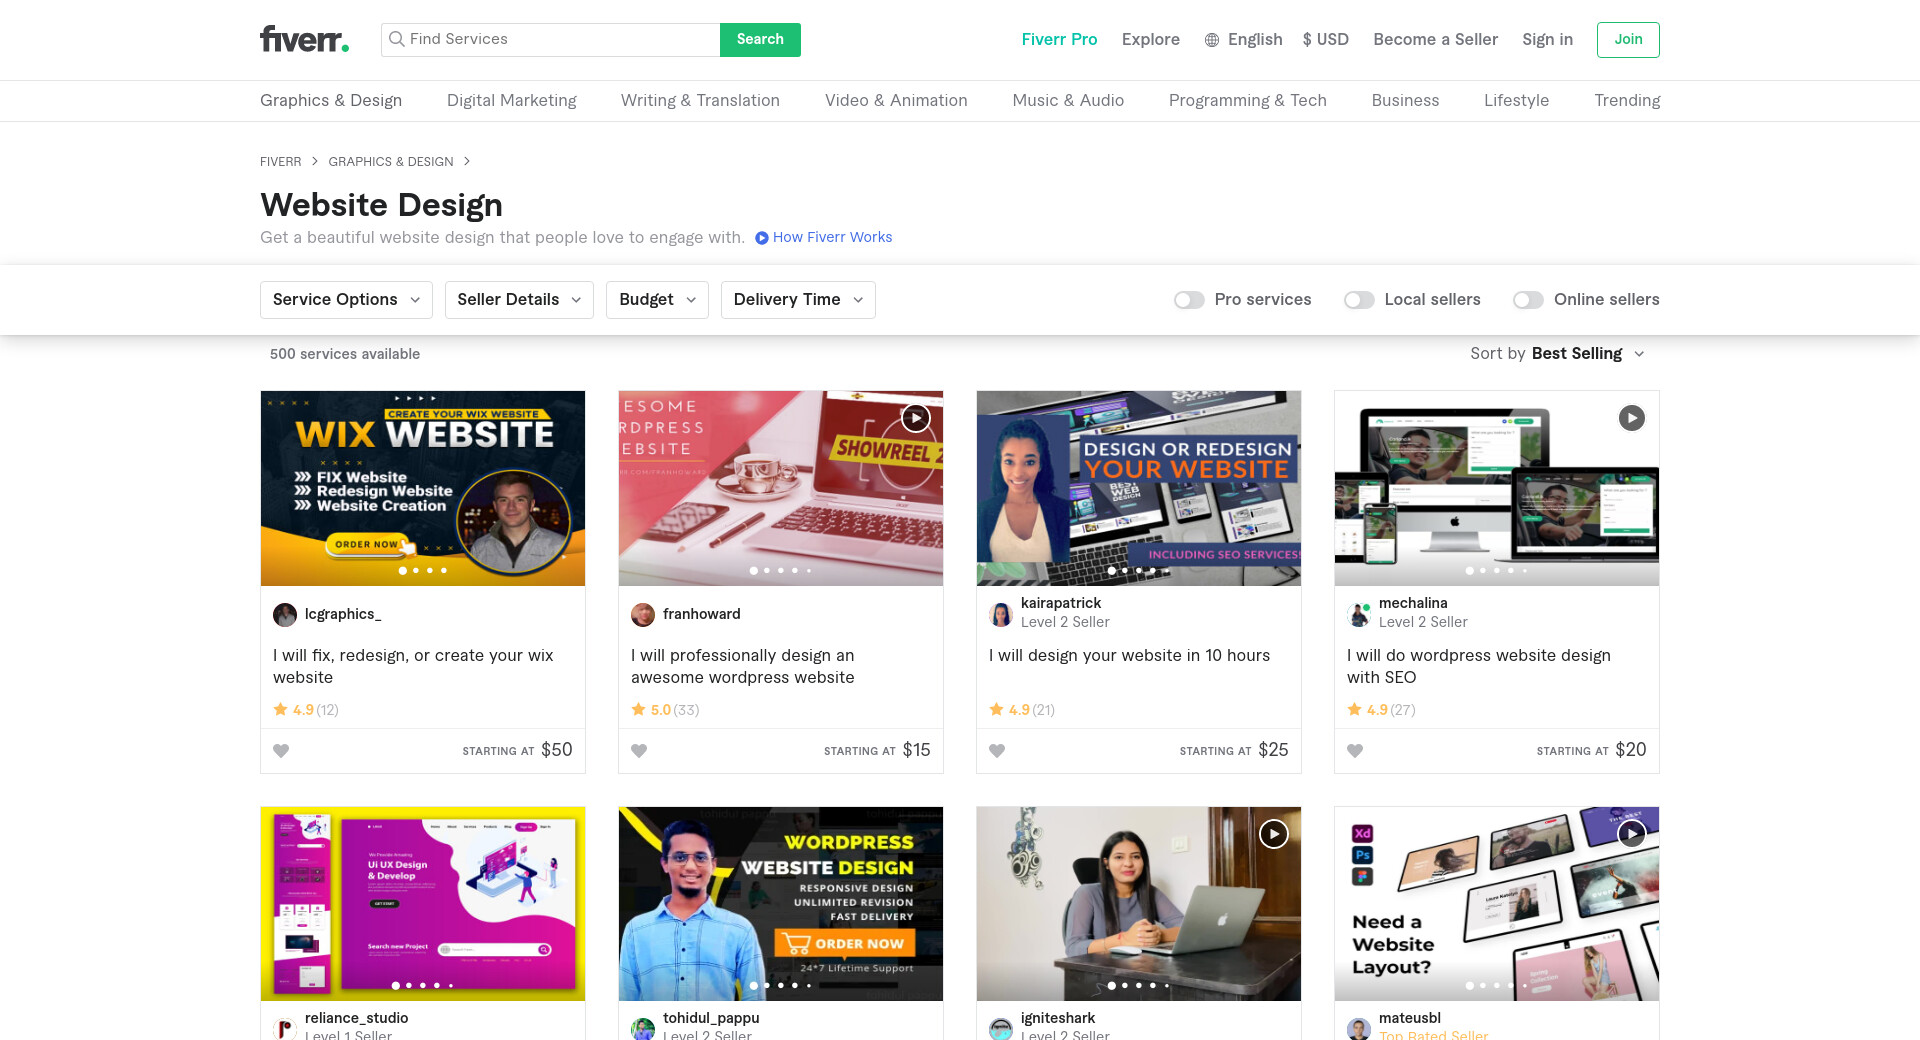Toggle Online sellers switch
The width and height of the screenshot is (1920, 1040).
1528,300
